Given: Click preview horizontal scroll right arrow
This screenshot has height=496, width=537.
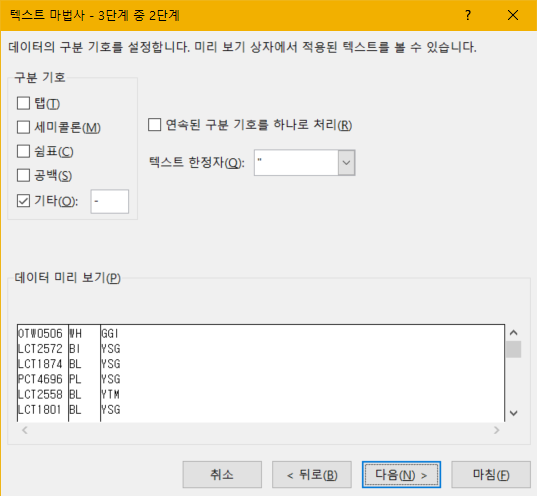Looking at the screenshot, I should pyautogui.click(x=497, y=430).
